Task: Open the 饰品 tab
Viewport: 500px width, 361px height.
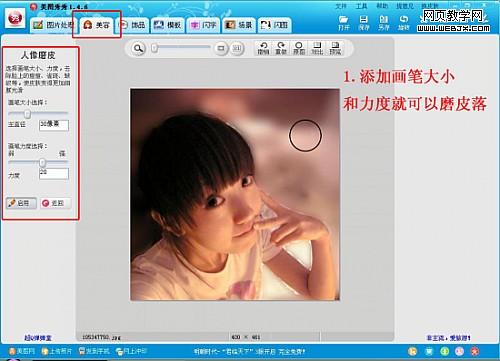Action: pyautogui.click(x=133, y=25)
